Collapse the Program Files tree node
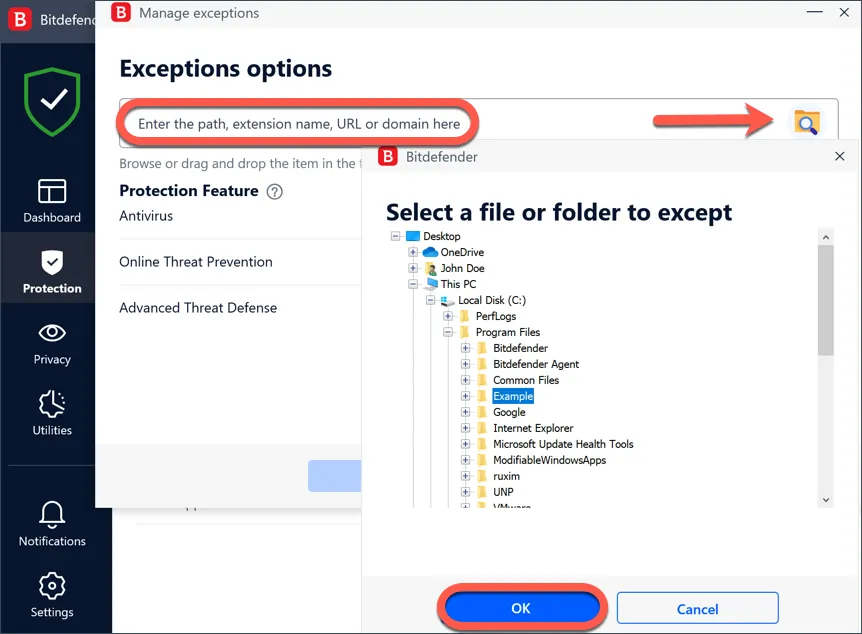 [449, 332]
